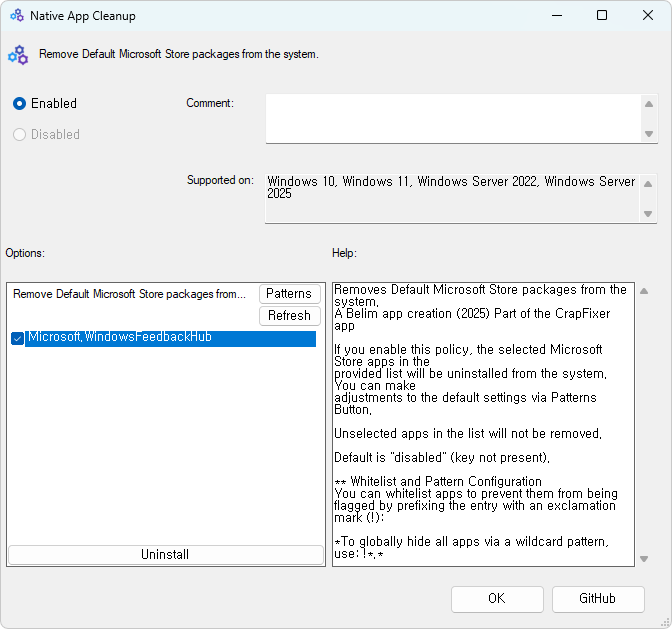Select the Microsoft.WindowsFeedbackHub list entry
The width and height of the screenshot is (672, 629).
click(170, 338)
